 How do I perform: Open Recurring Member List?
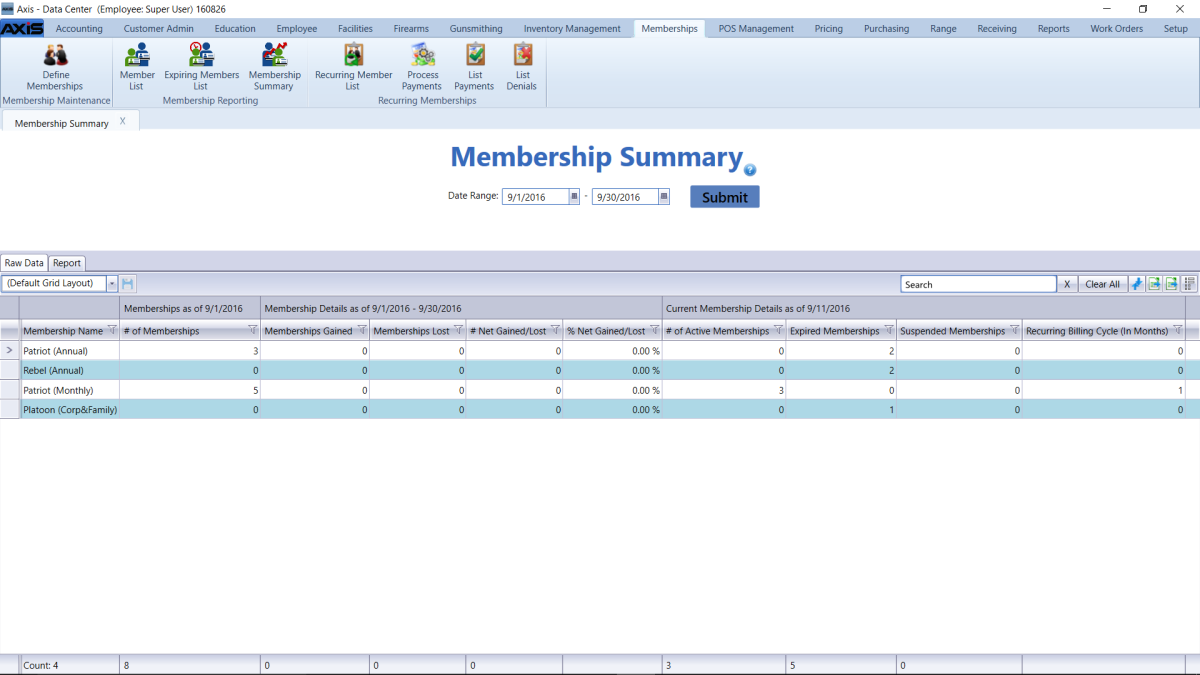pos(353,67)
